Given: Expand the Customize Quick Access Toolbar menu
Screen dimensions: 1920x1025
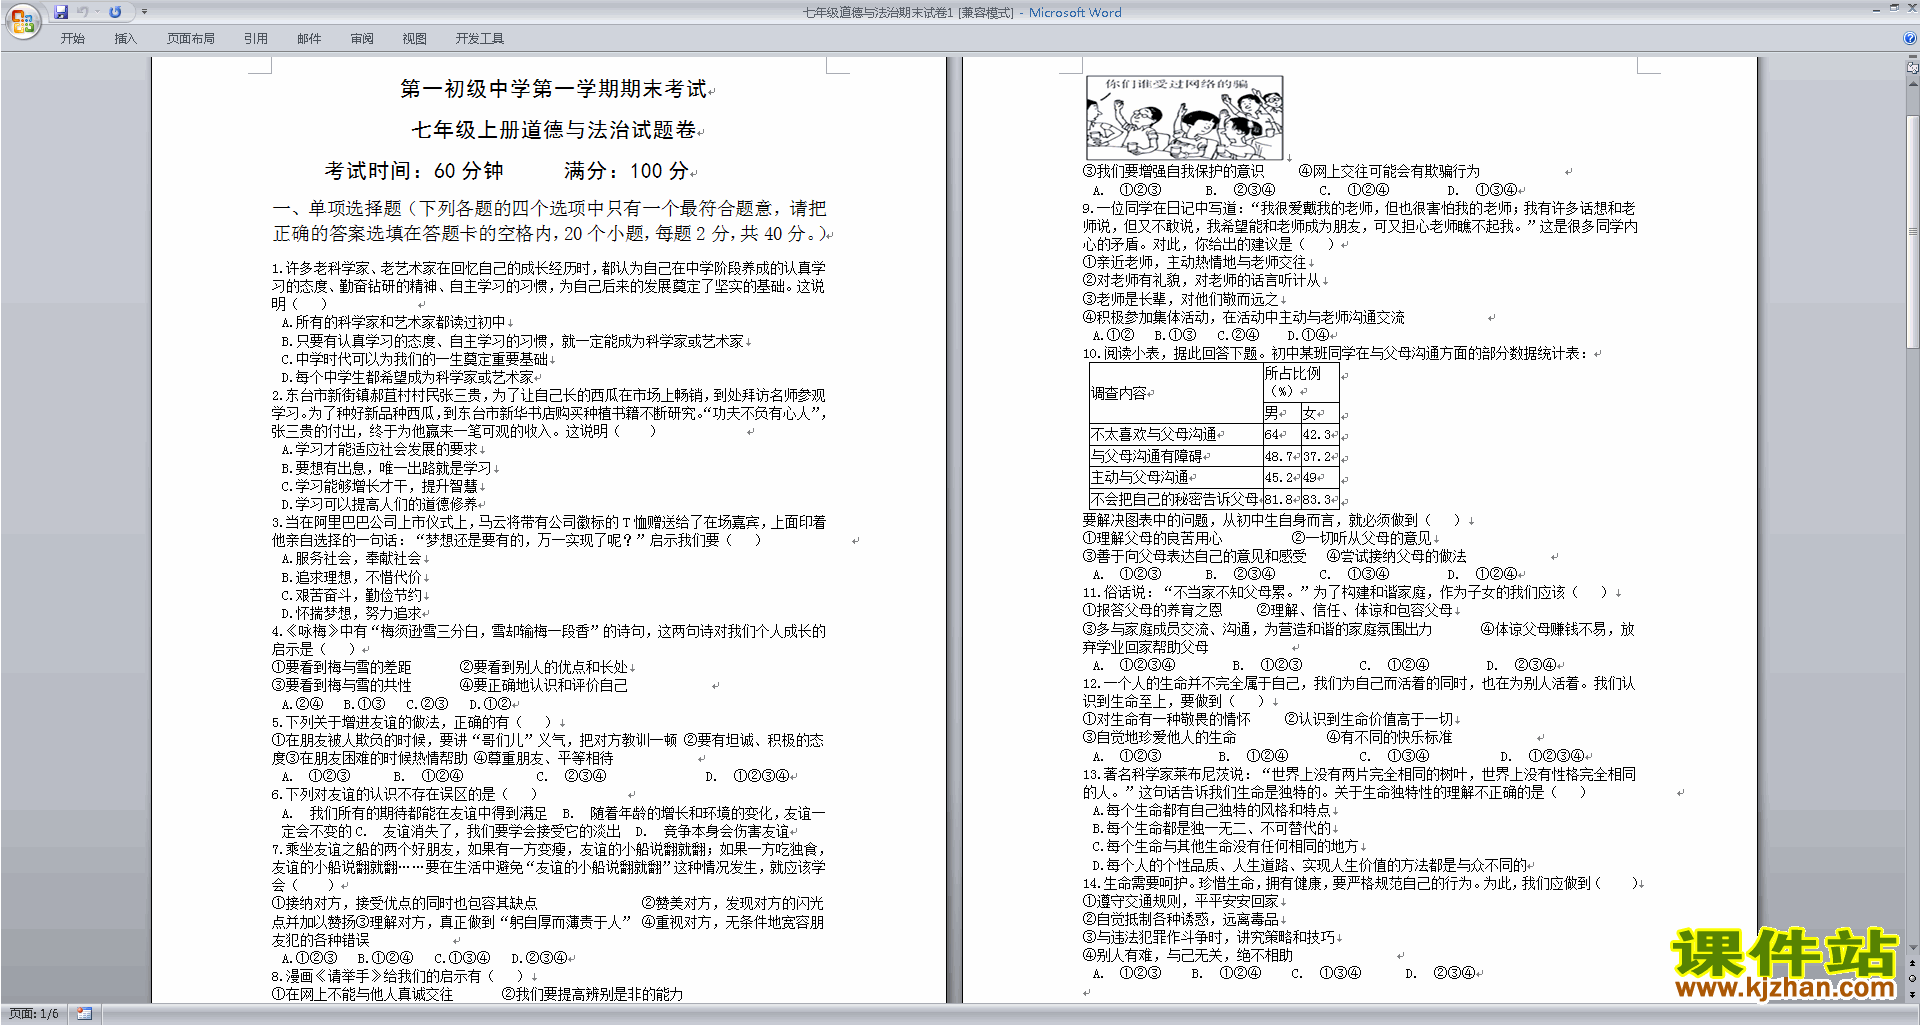Looking at the screenshot, I should click(x=144, y=12).
